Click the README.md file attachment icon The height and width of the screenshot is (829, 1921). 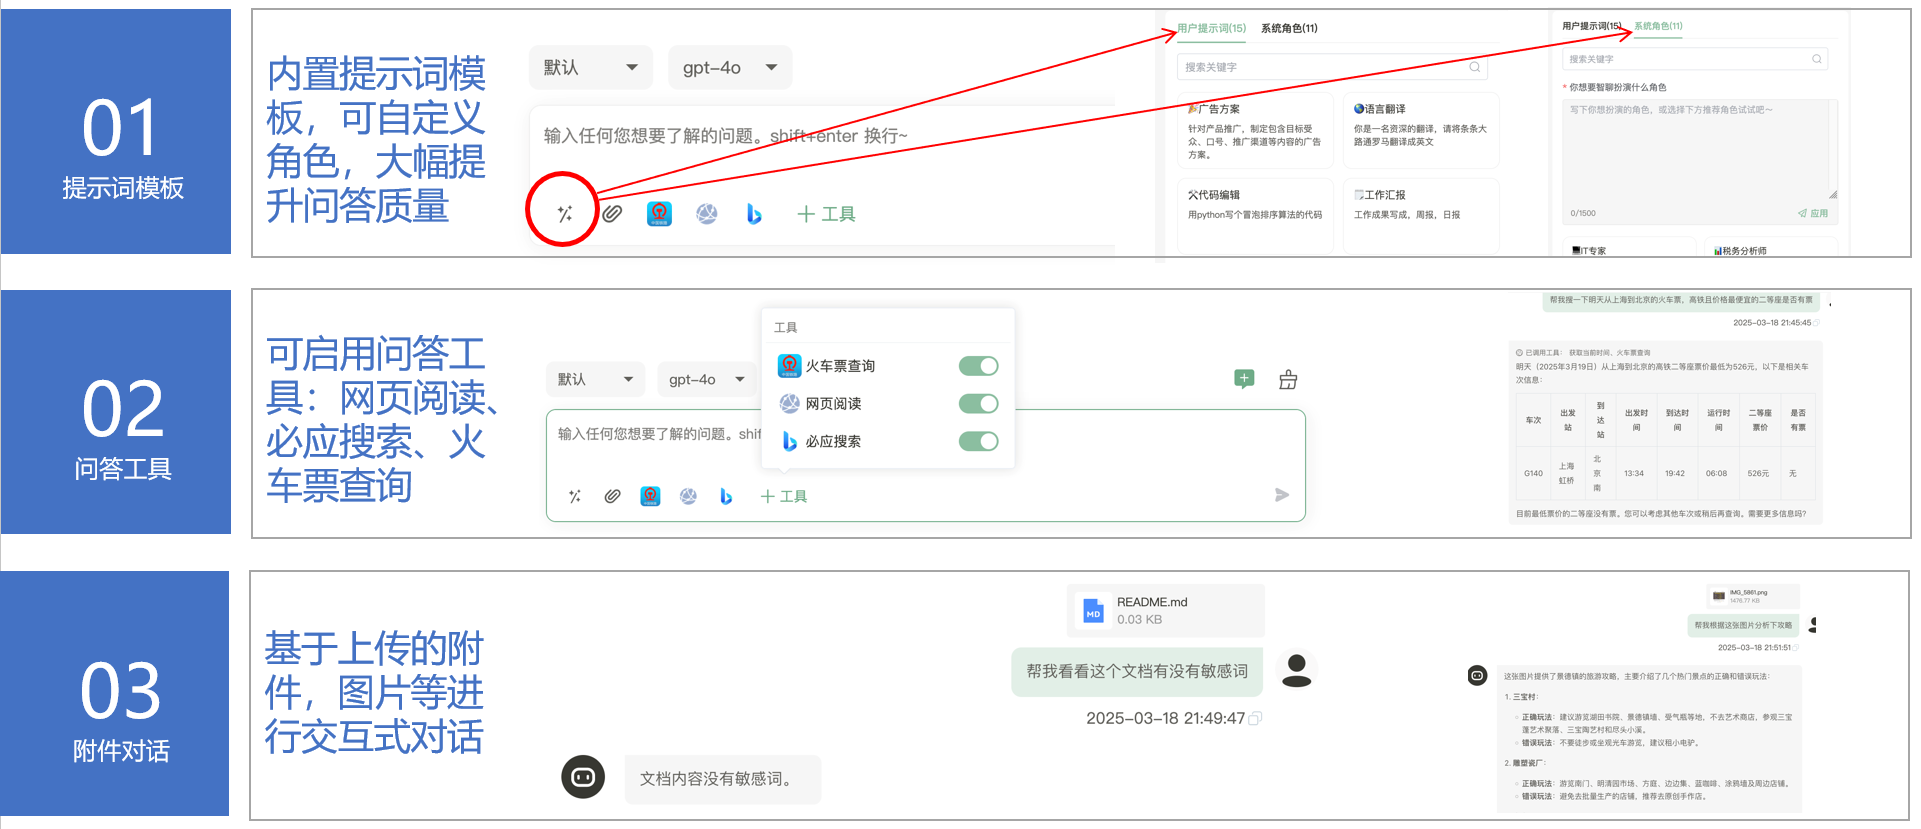click(1093, 611)
